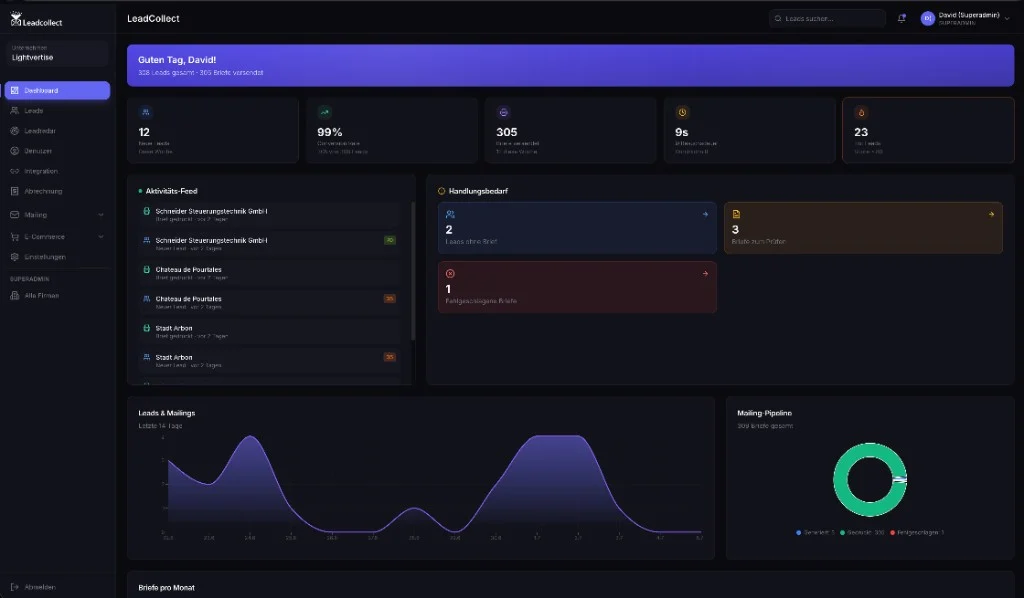The image size is (1024, 598).
Task: Open Abrechnung in the sidebar
Action: pyautogui.click(x=57, y=191)
